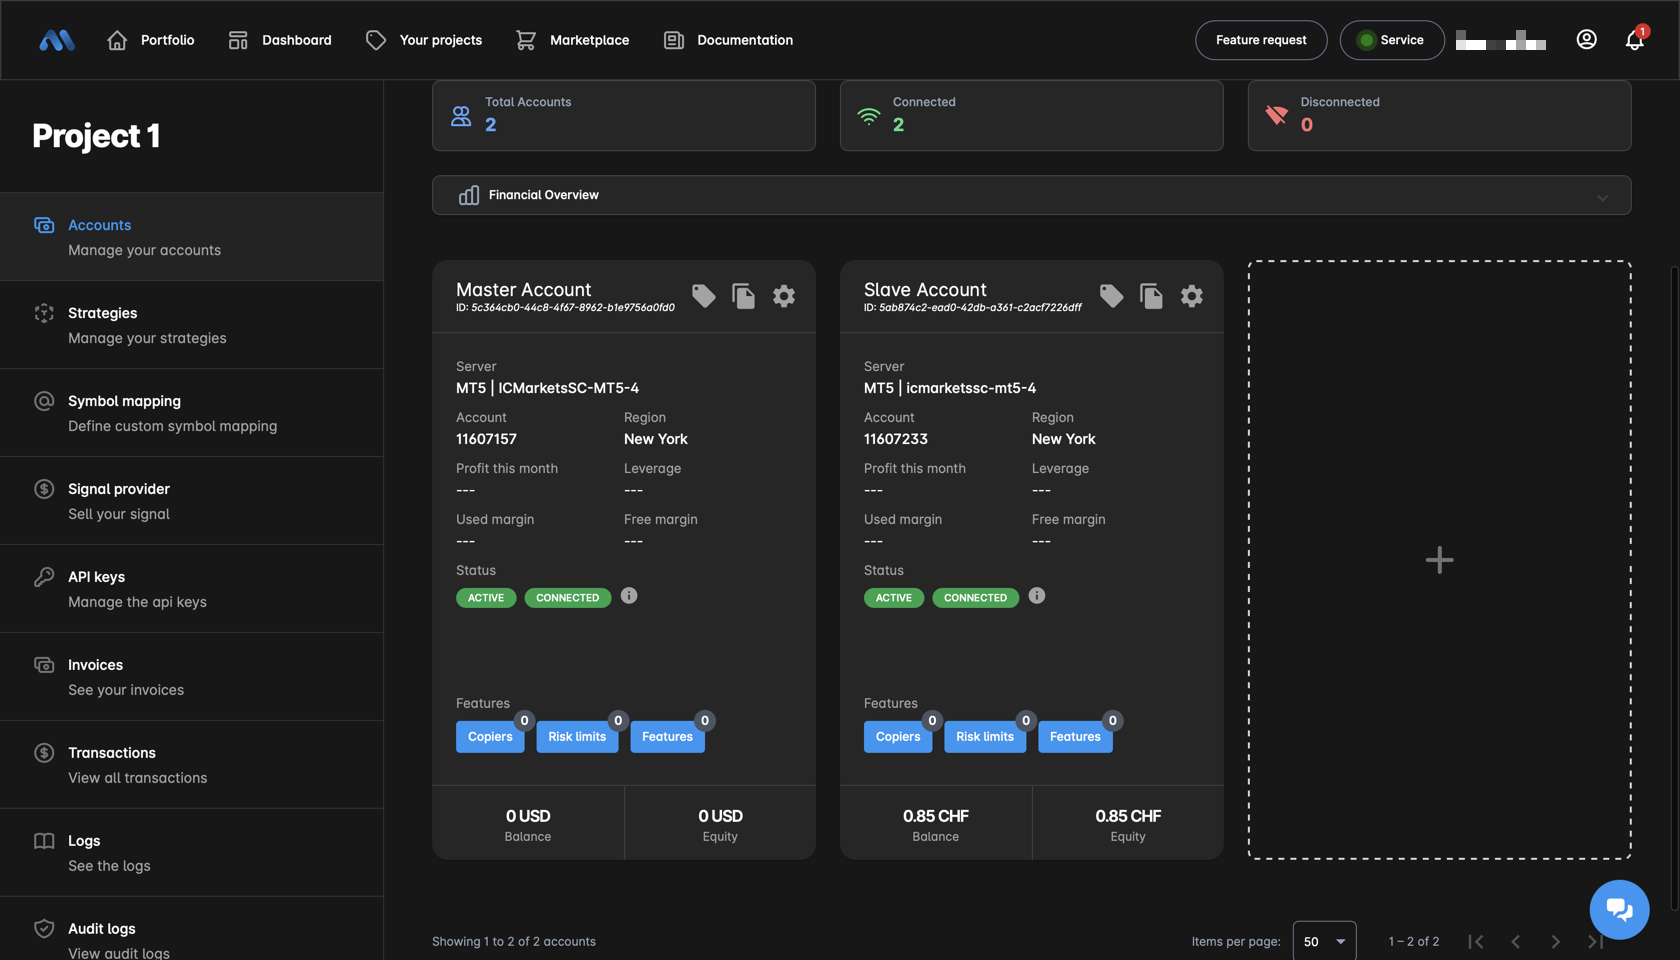This screenshot has width=1680, height=960.
Task: Click Risk limits on Slave Account
Action: point(984,737)
